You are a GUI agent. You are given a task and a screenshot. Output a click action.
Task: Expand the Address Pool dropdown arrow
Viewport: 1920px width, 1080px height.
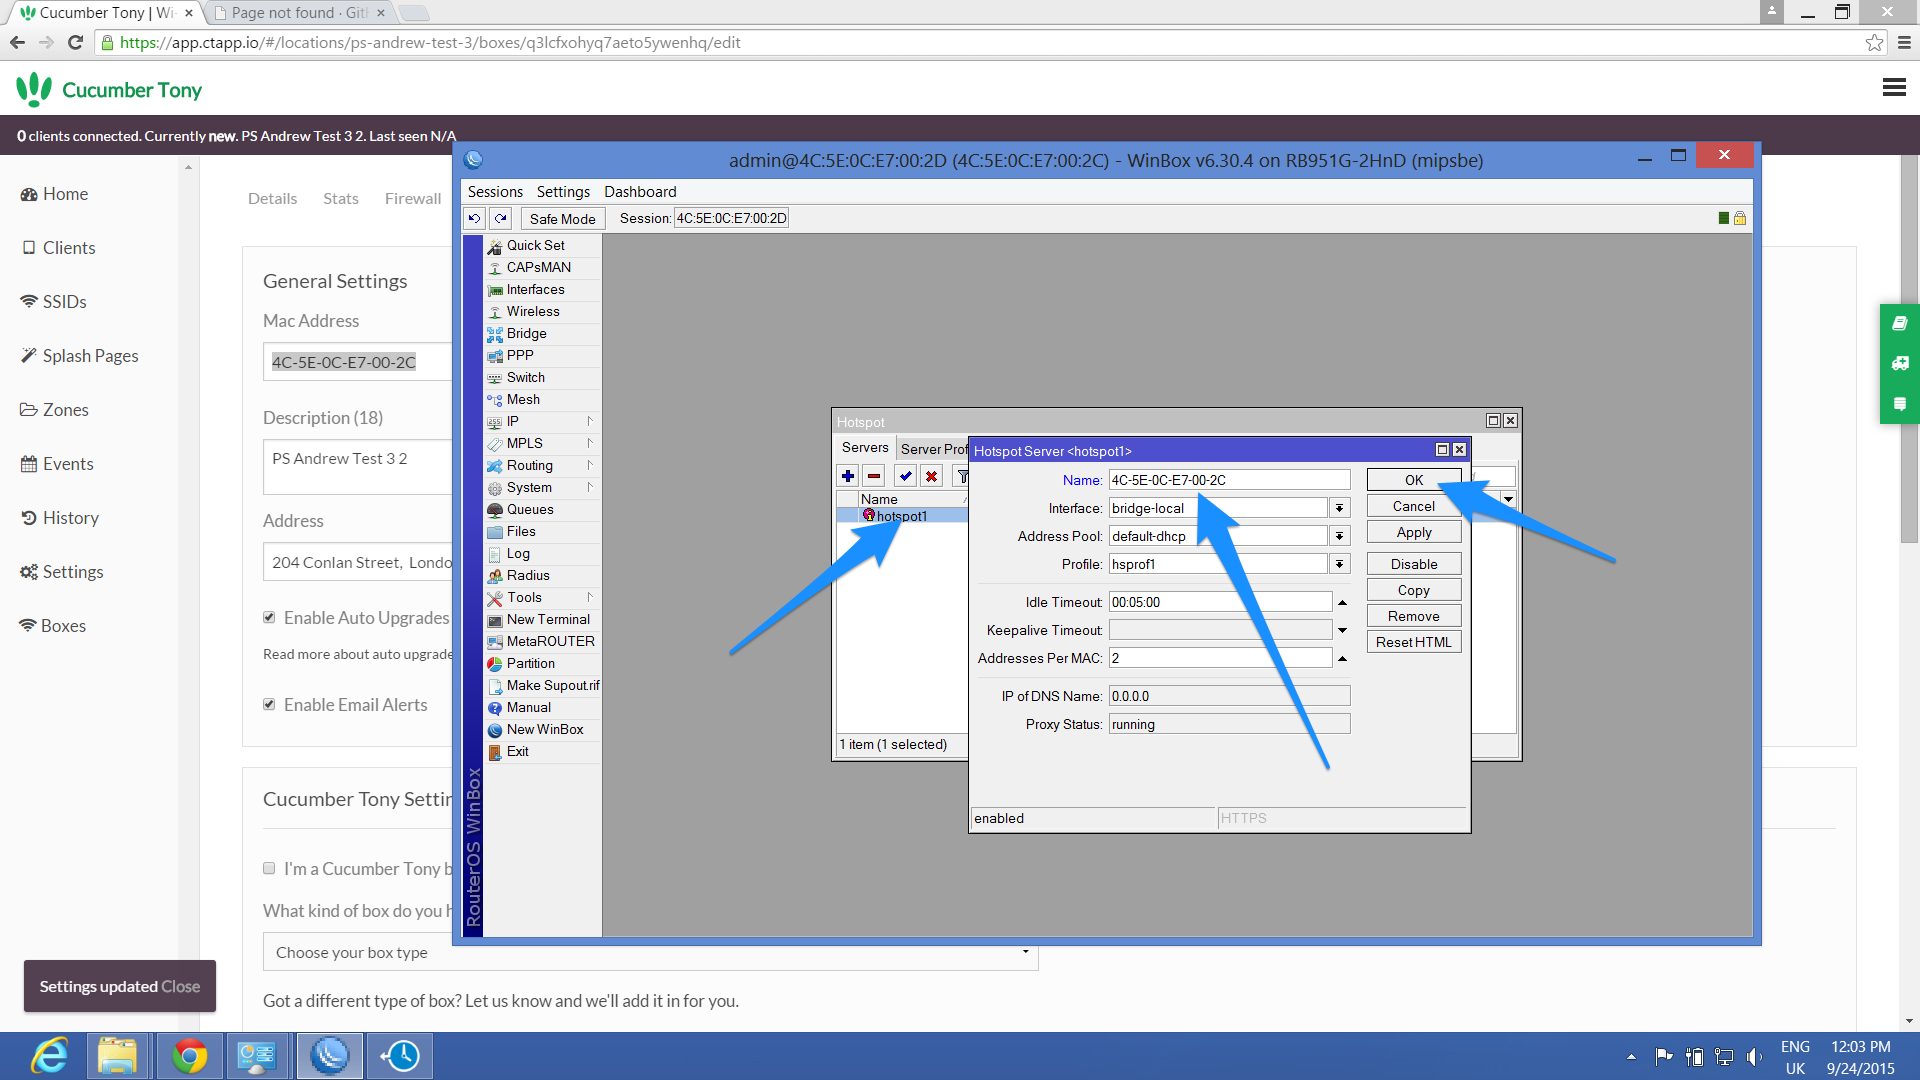[x=1340, y=536]
